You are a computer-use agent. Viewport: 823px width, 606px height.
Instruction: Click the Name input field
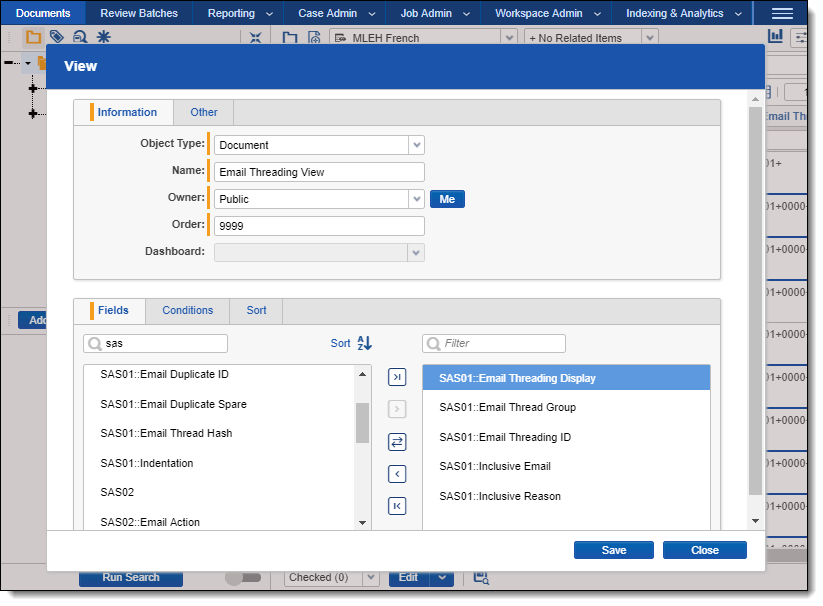pos(319,172)
